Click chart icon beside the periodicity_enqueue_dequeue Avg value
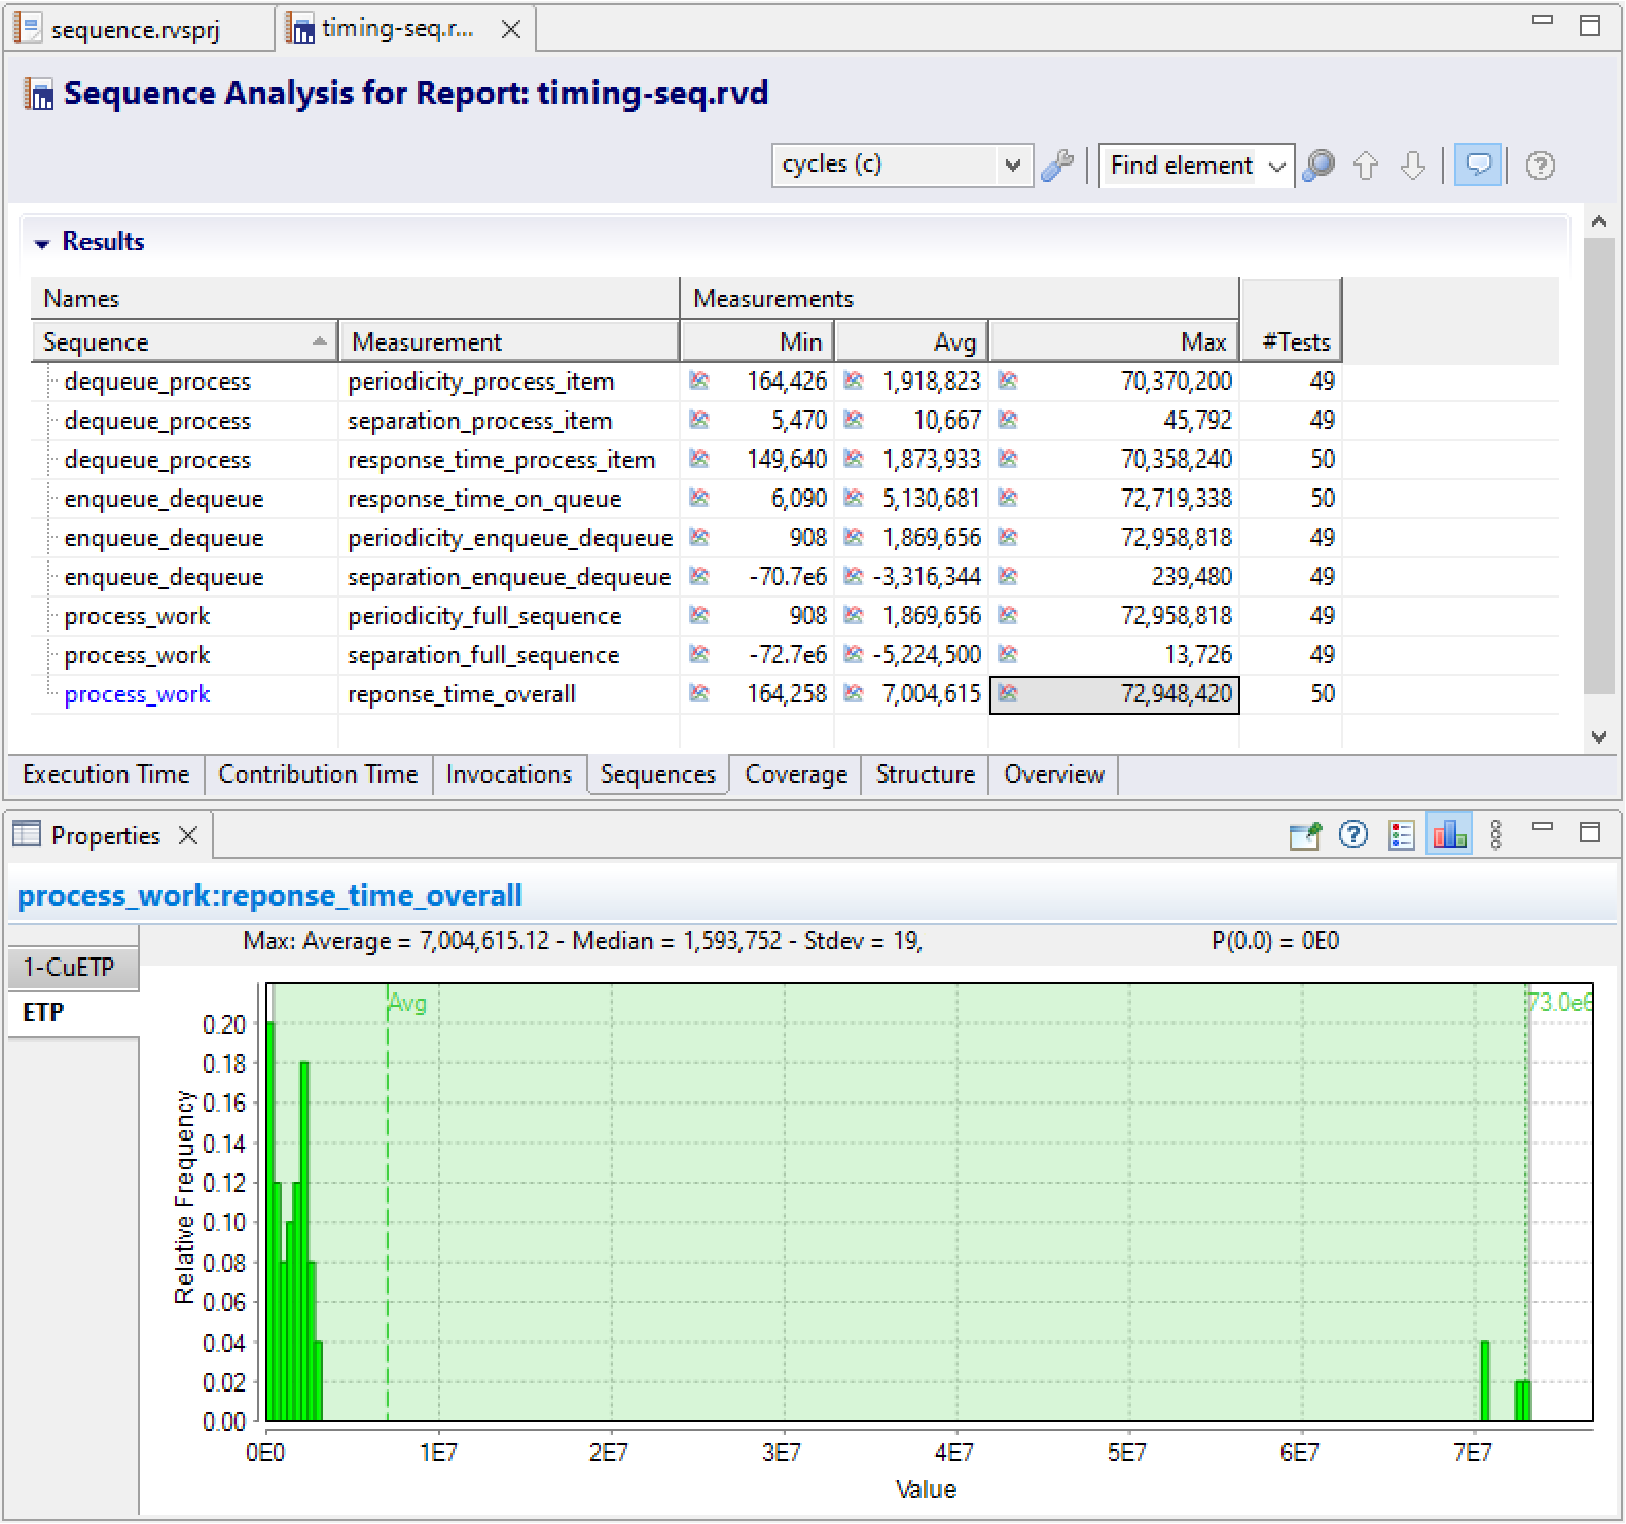Viewport: 1626px width, 1524px height. pyautogui.click(x=853, y=537)
